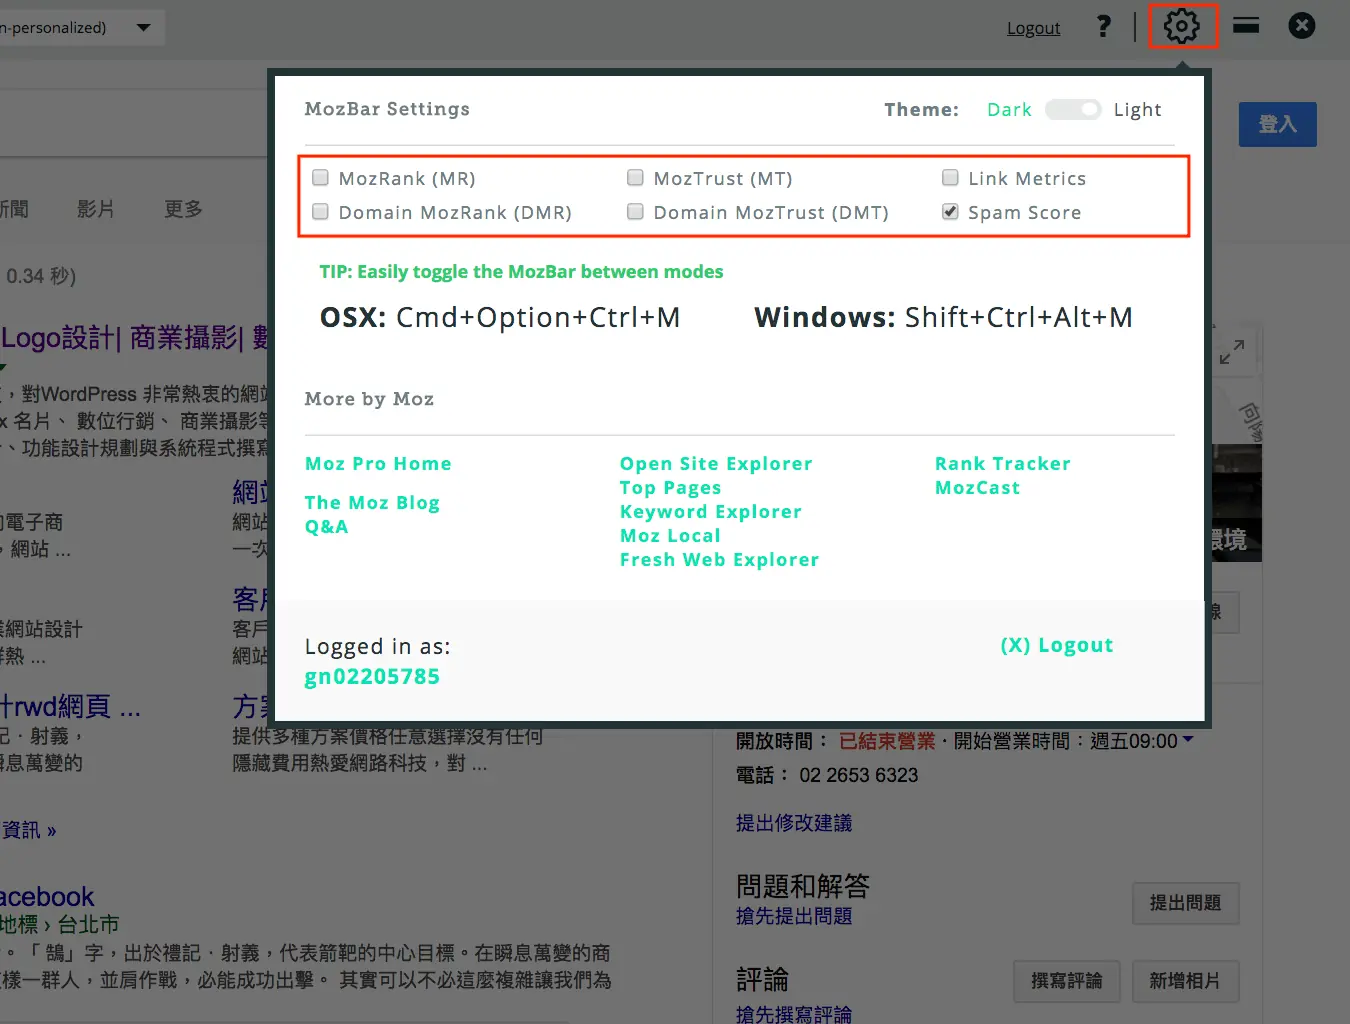Open MozBar settings gear icon
The image size is (1350, 1024).
tap(1182, 26)
